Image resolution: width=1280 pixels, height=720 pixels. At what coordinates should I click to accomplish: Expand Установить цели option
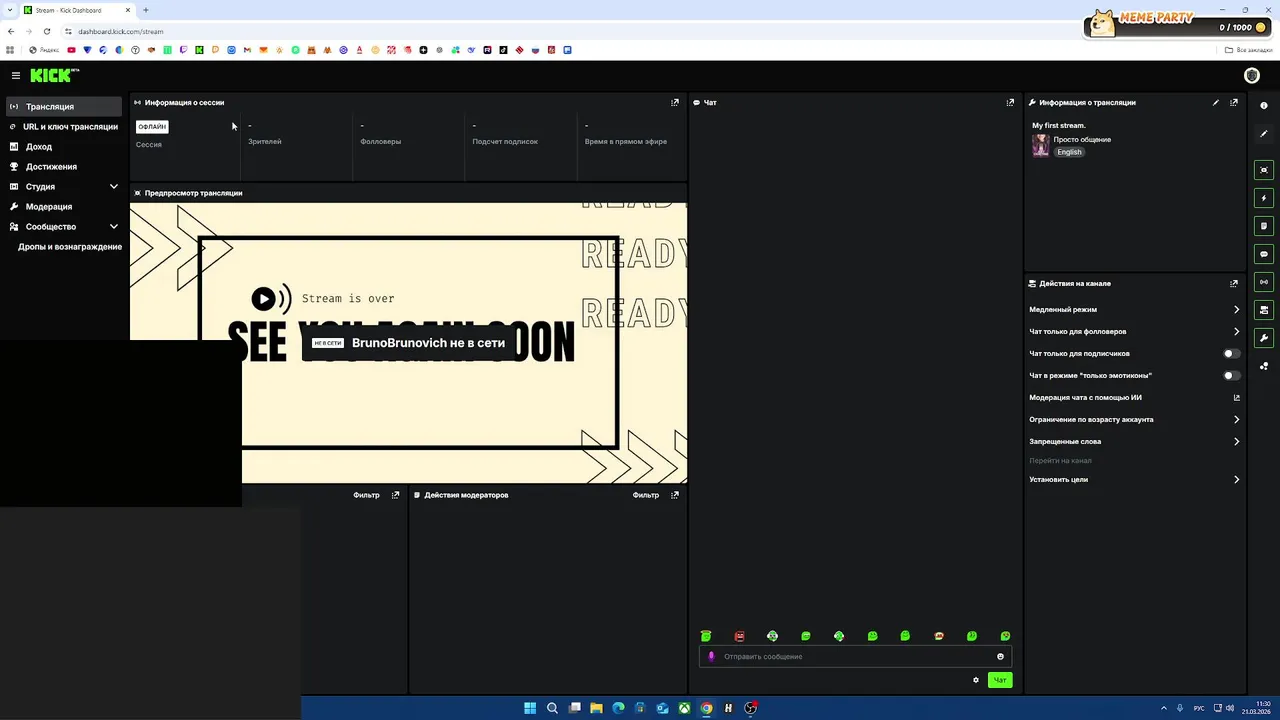point(1135,480)
